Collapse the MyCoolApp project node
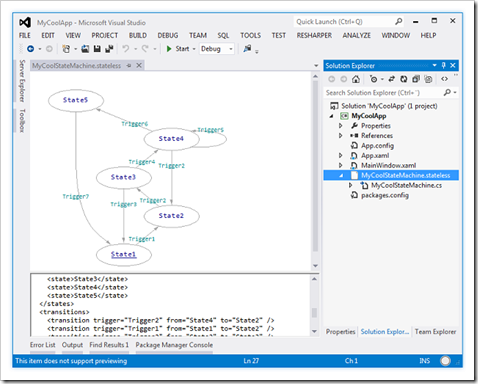Viewport: 478px width, 384px height. pos(332,116)
